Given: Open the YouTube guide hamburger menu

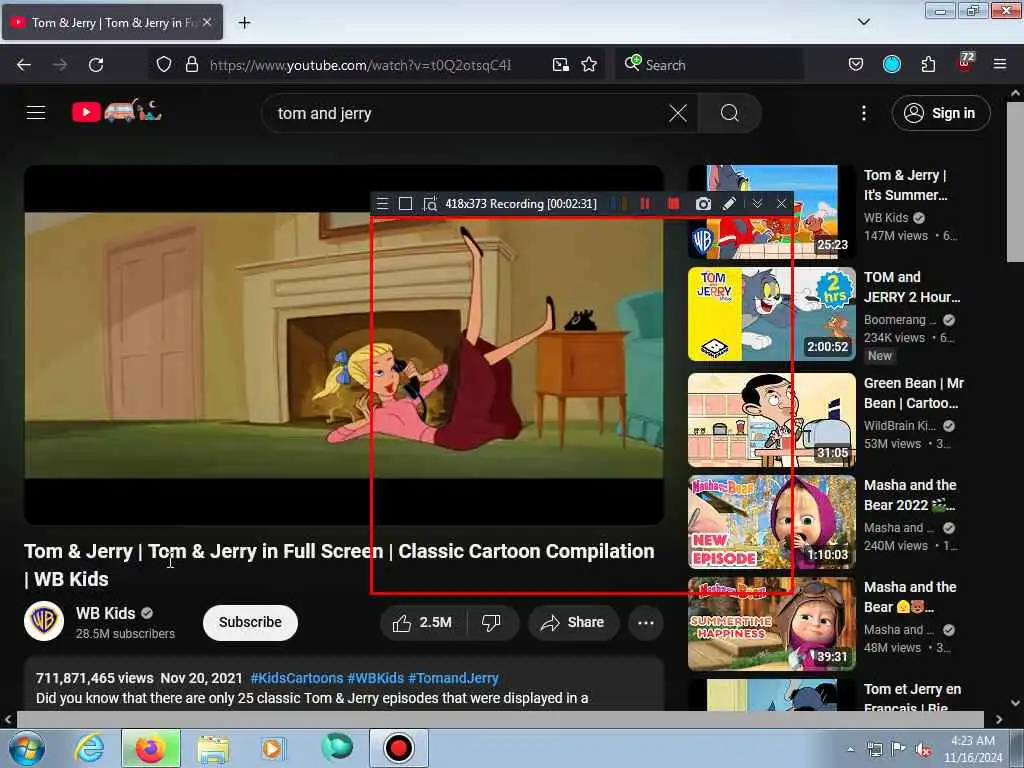Looking at the screenshot, I should pos(36,112).
